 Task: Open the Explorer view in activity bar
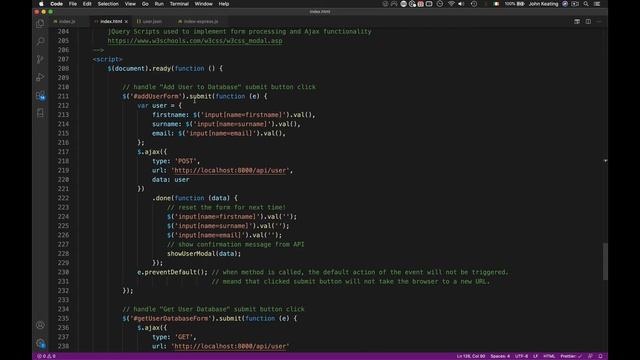[x=40, y=23]
